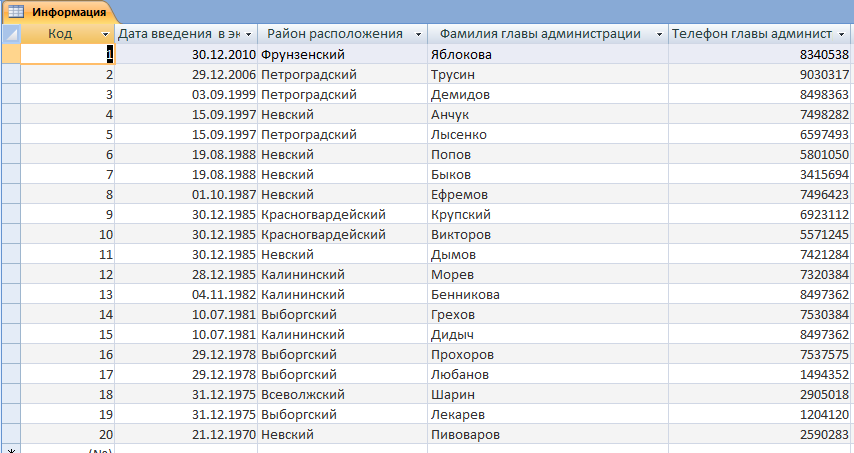
Task: Click the Код cell with value 1
Action: (68, 54)
